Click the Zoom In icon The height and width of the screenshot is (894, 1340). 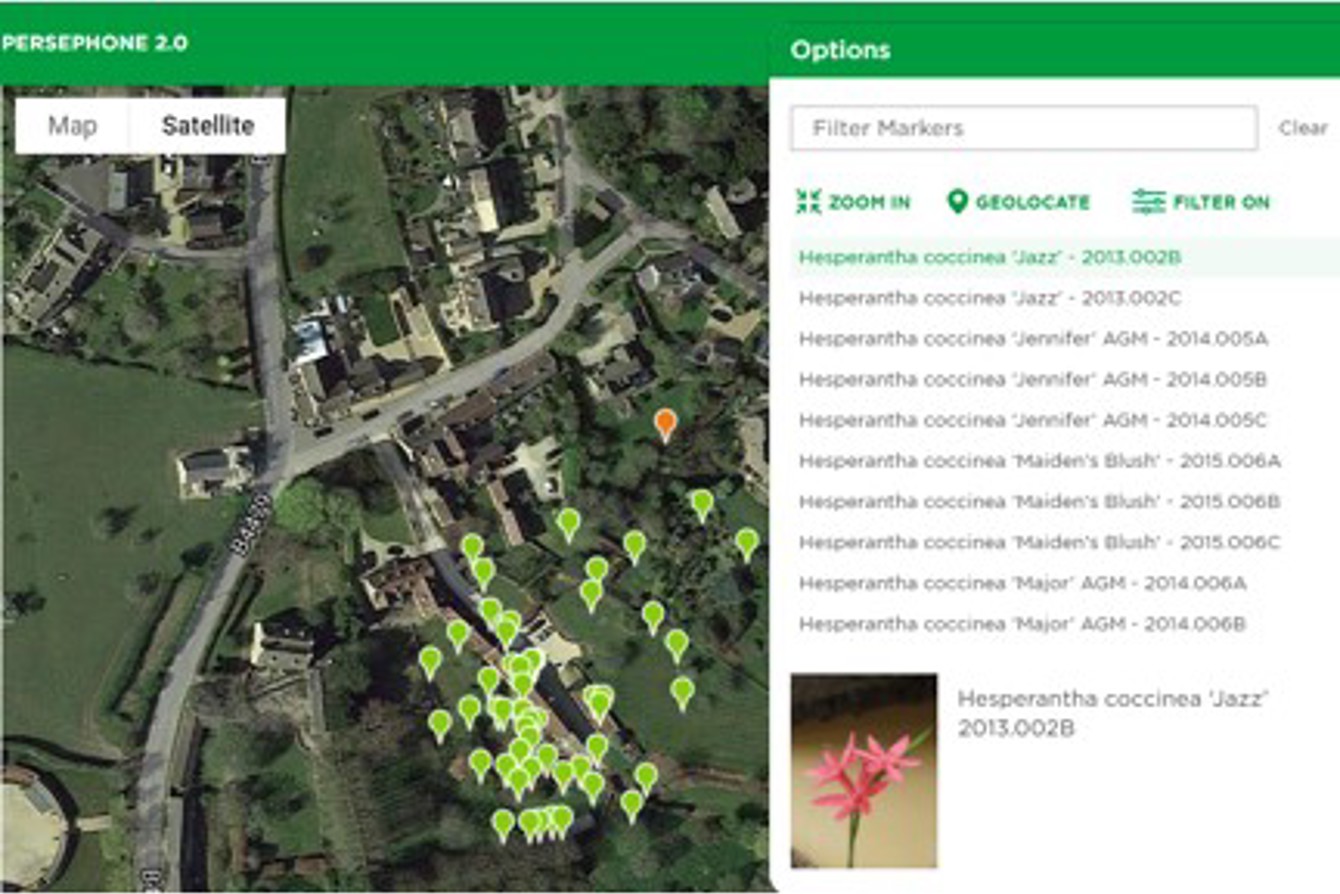[808, 202]
